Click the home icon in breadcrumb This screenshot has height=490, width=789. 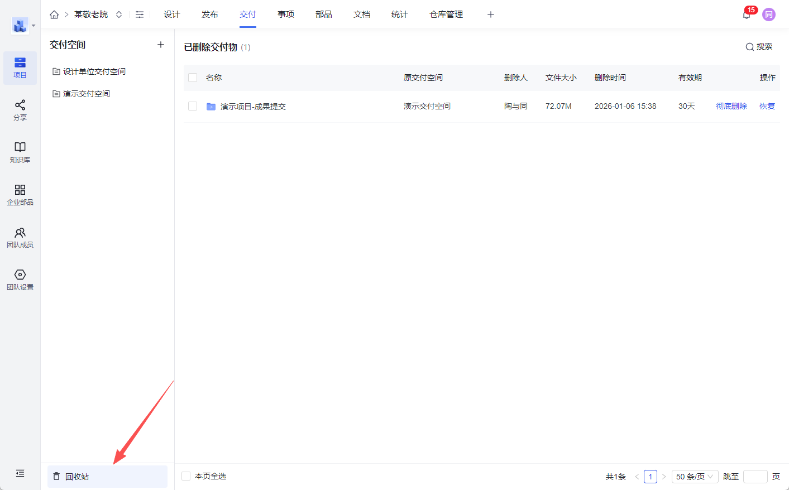coord(54,15)
